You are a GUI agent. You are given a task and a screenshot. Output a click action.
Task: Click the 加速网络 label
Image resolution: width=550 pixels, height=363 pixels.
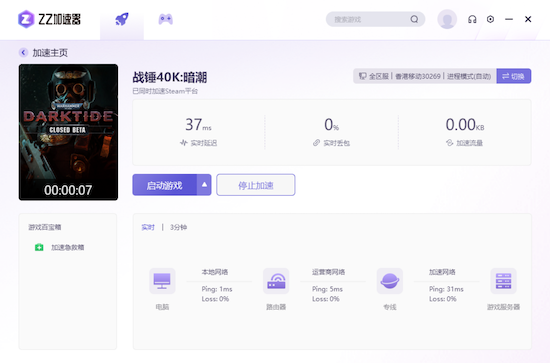click(442, 272)
